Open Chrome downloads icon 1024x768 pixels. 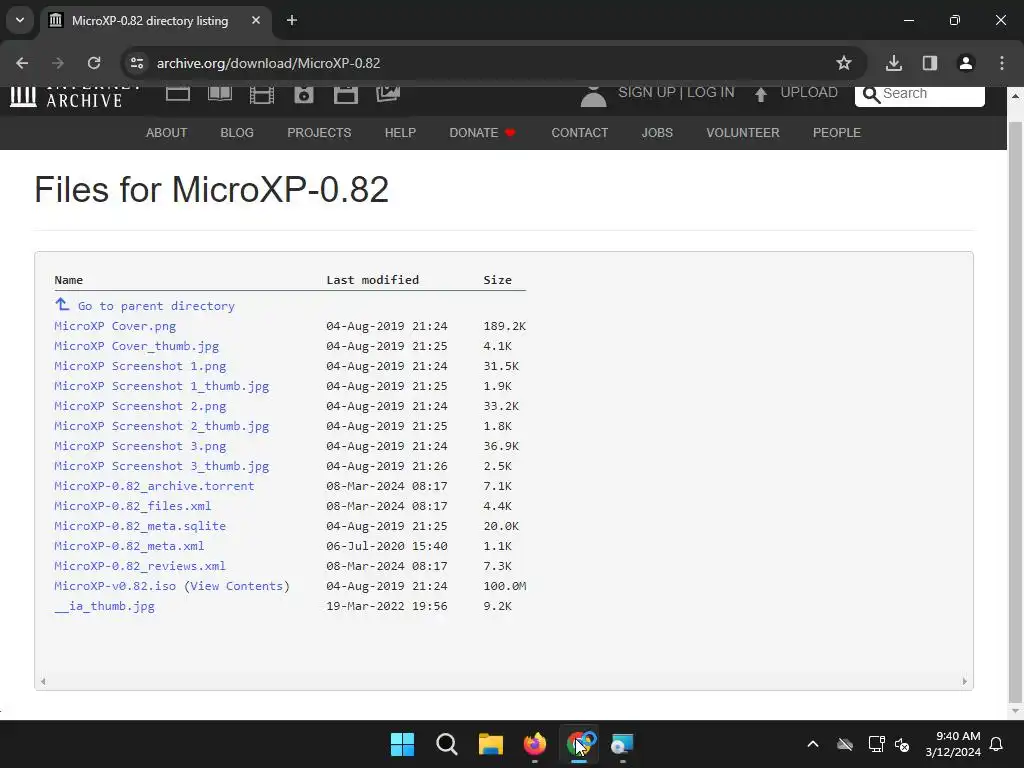click(x=894, y=63)
